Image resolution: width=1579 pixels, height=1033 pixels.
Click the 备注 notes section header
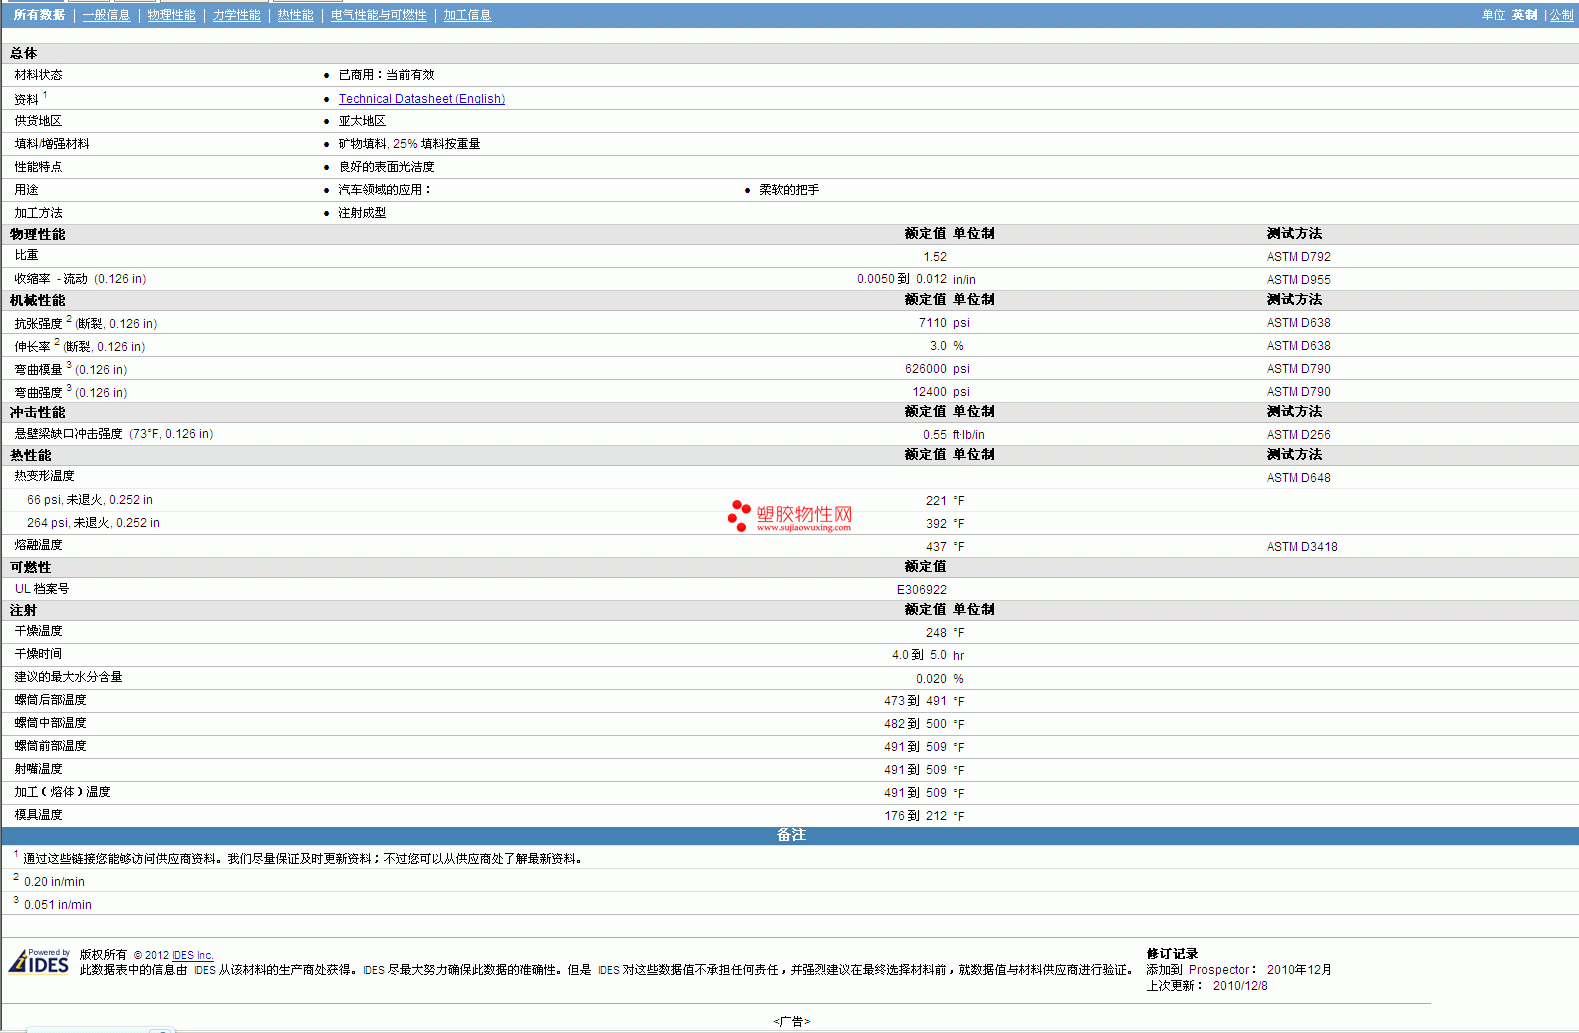click(x=790, y=835)
